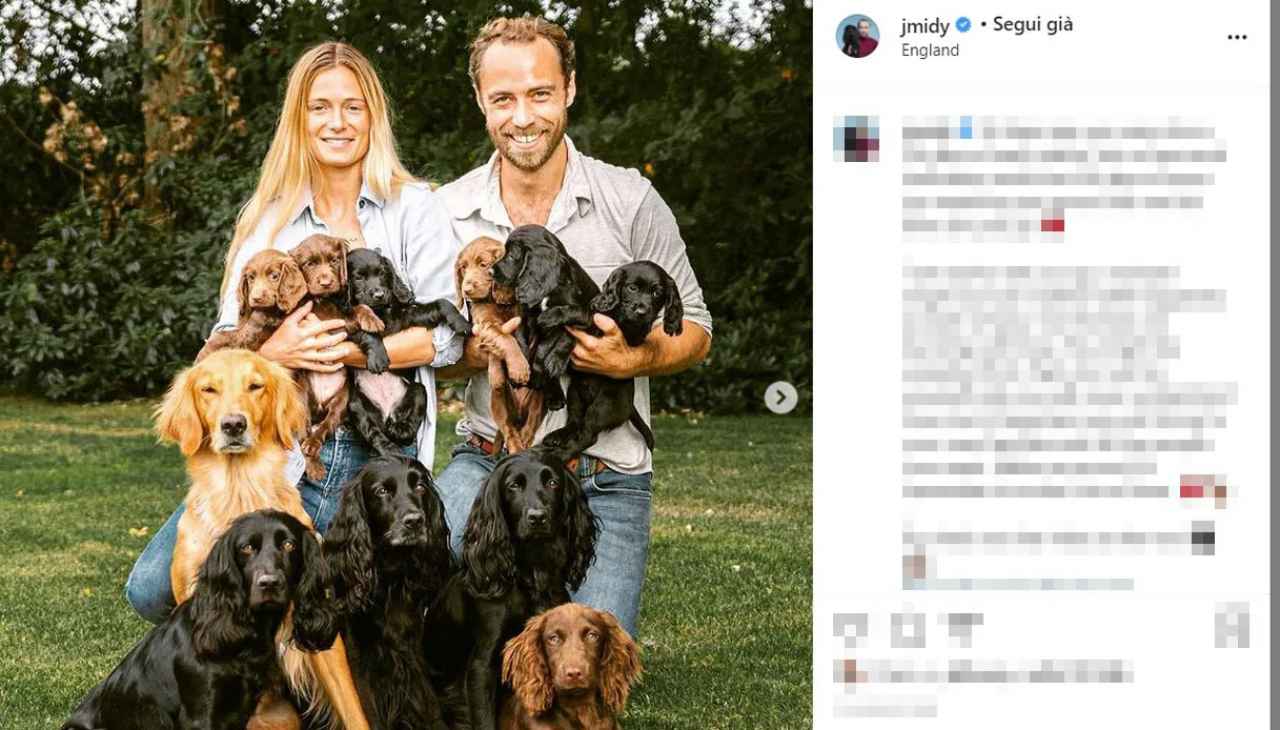Viewport: 1280px width, 730px height.
Task: Click the blurred avatar beside the caption
Action: click(856, 139)
